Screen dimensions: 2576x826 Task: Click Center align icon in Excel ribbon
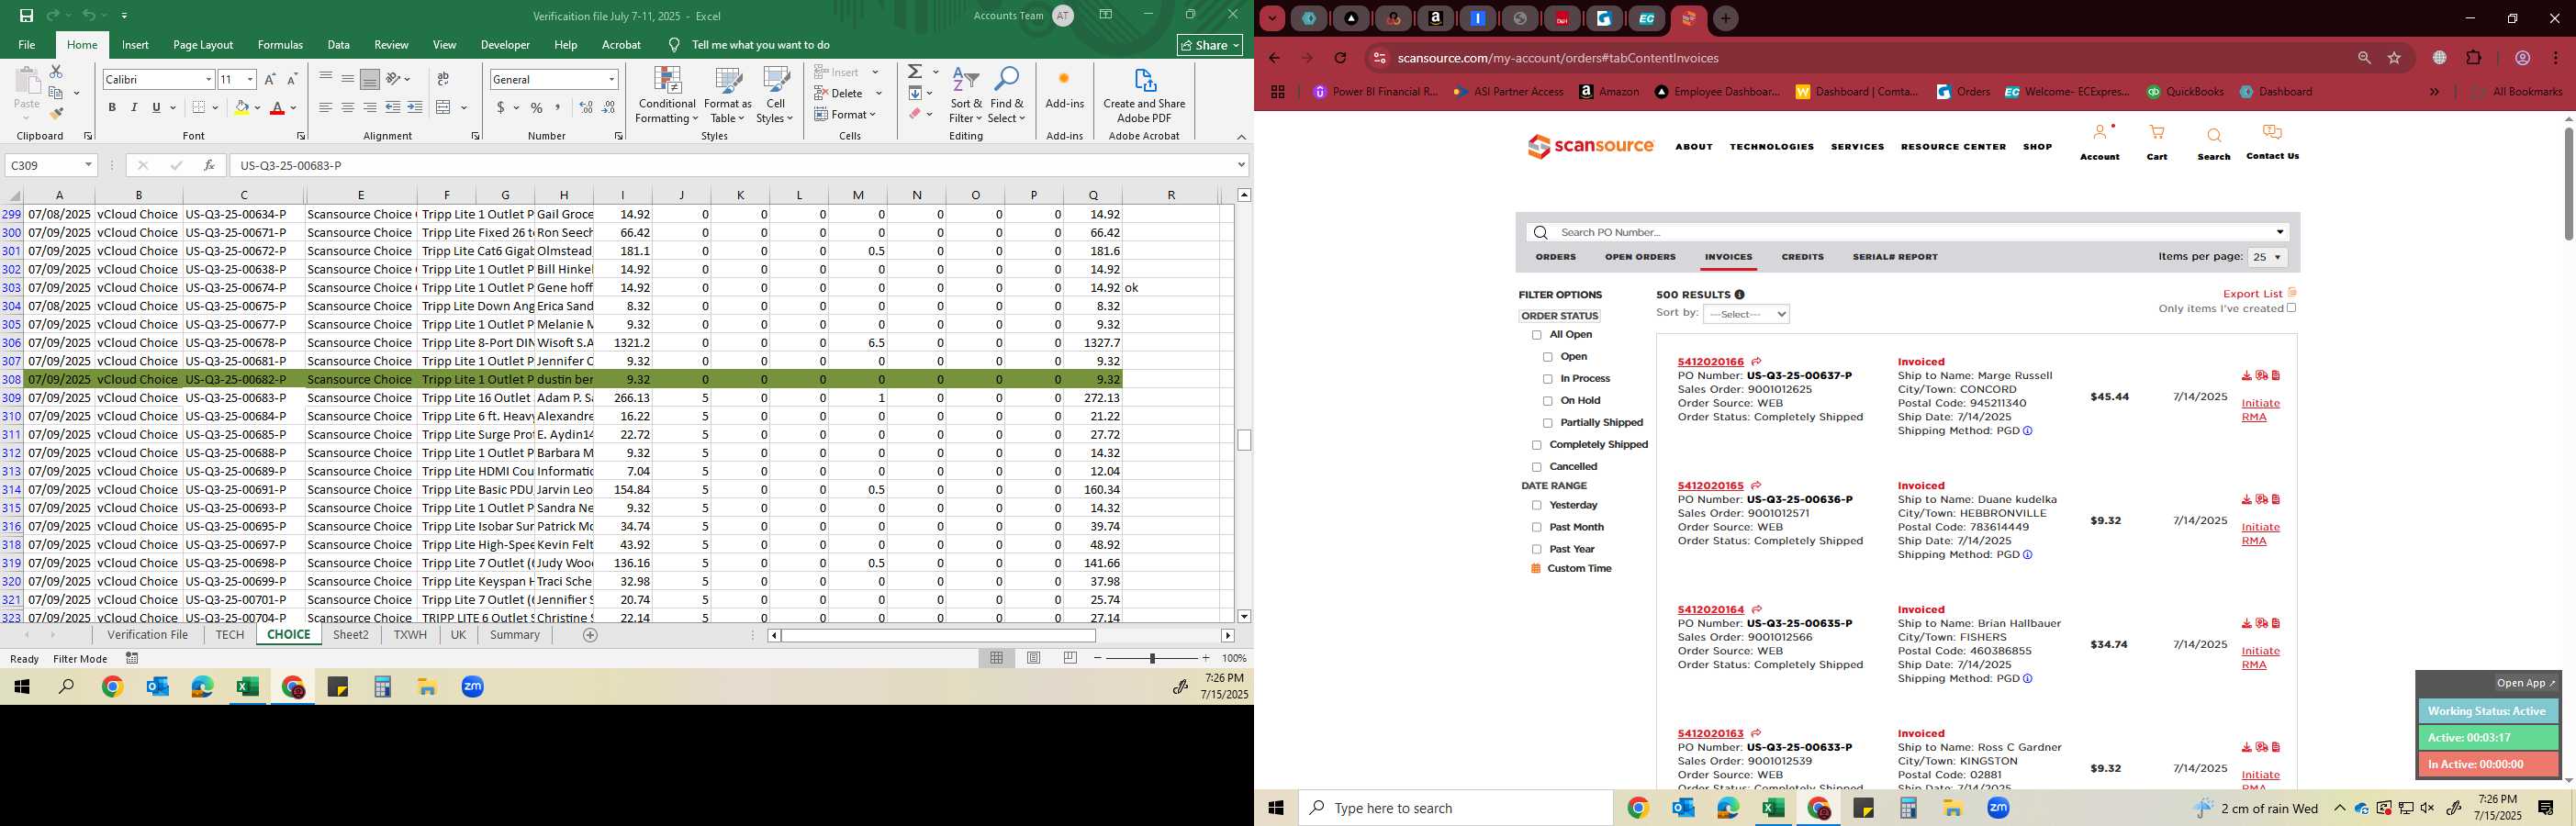coord(348,108)
